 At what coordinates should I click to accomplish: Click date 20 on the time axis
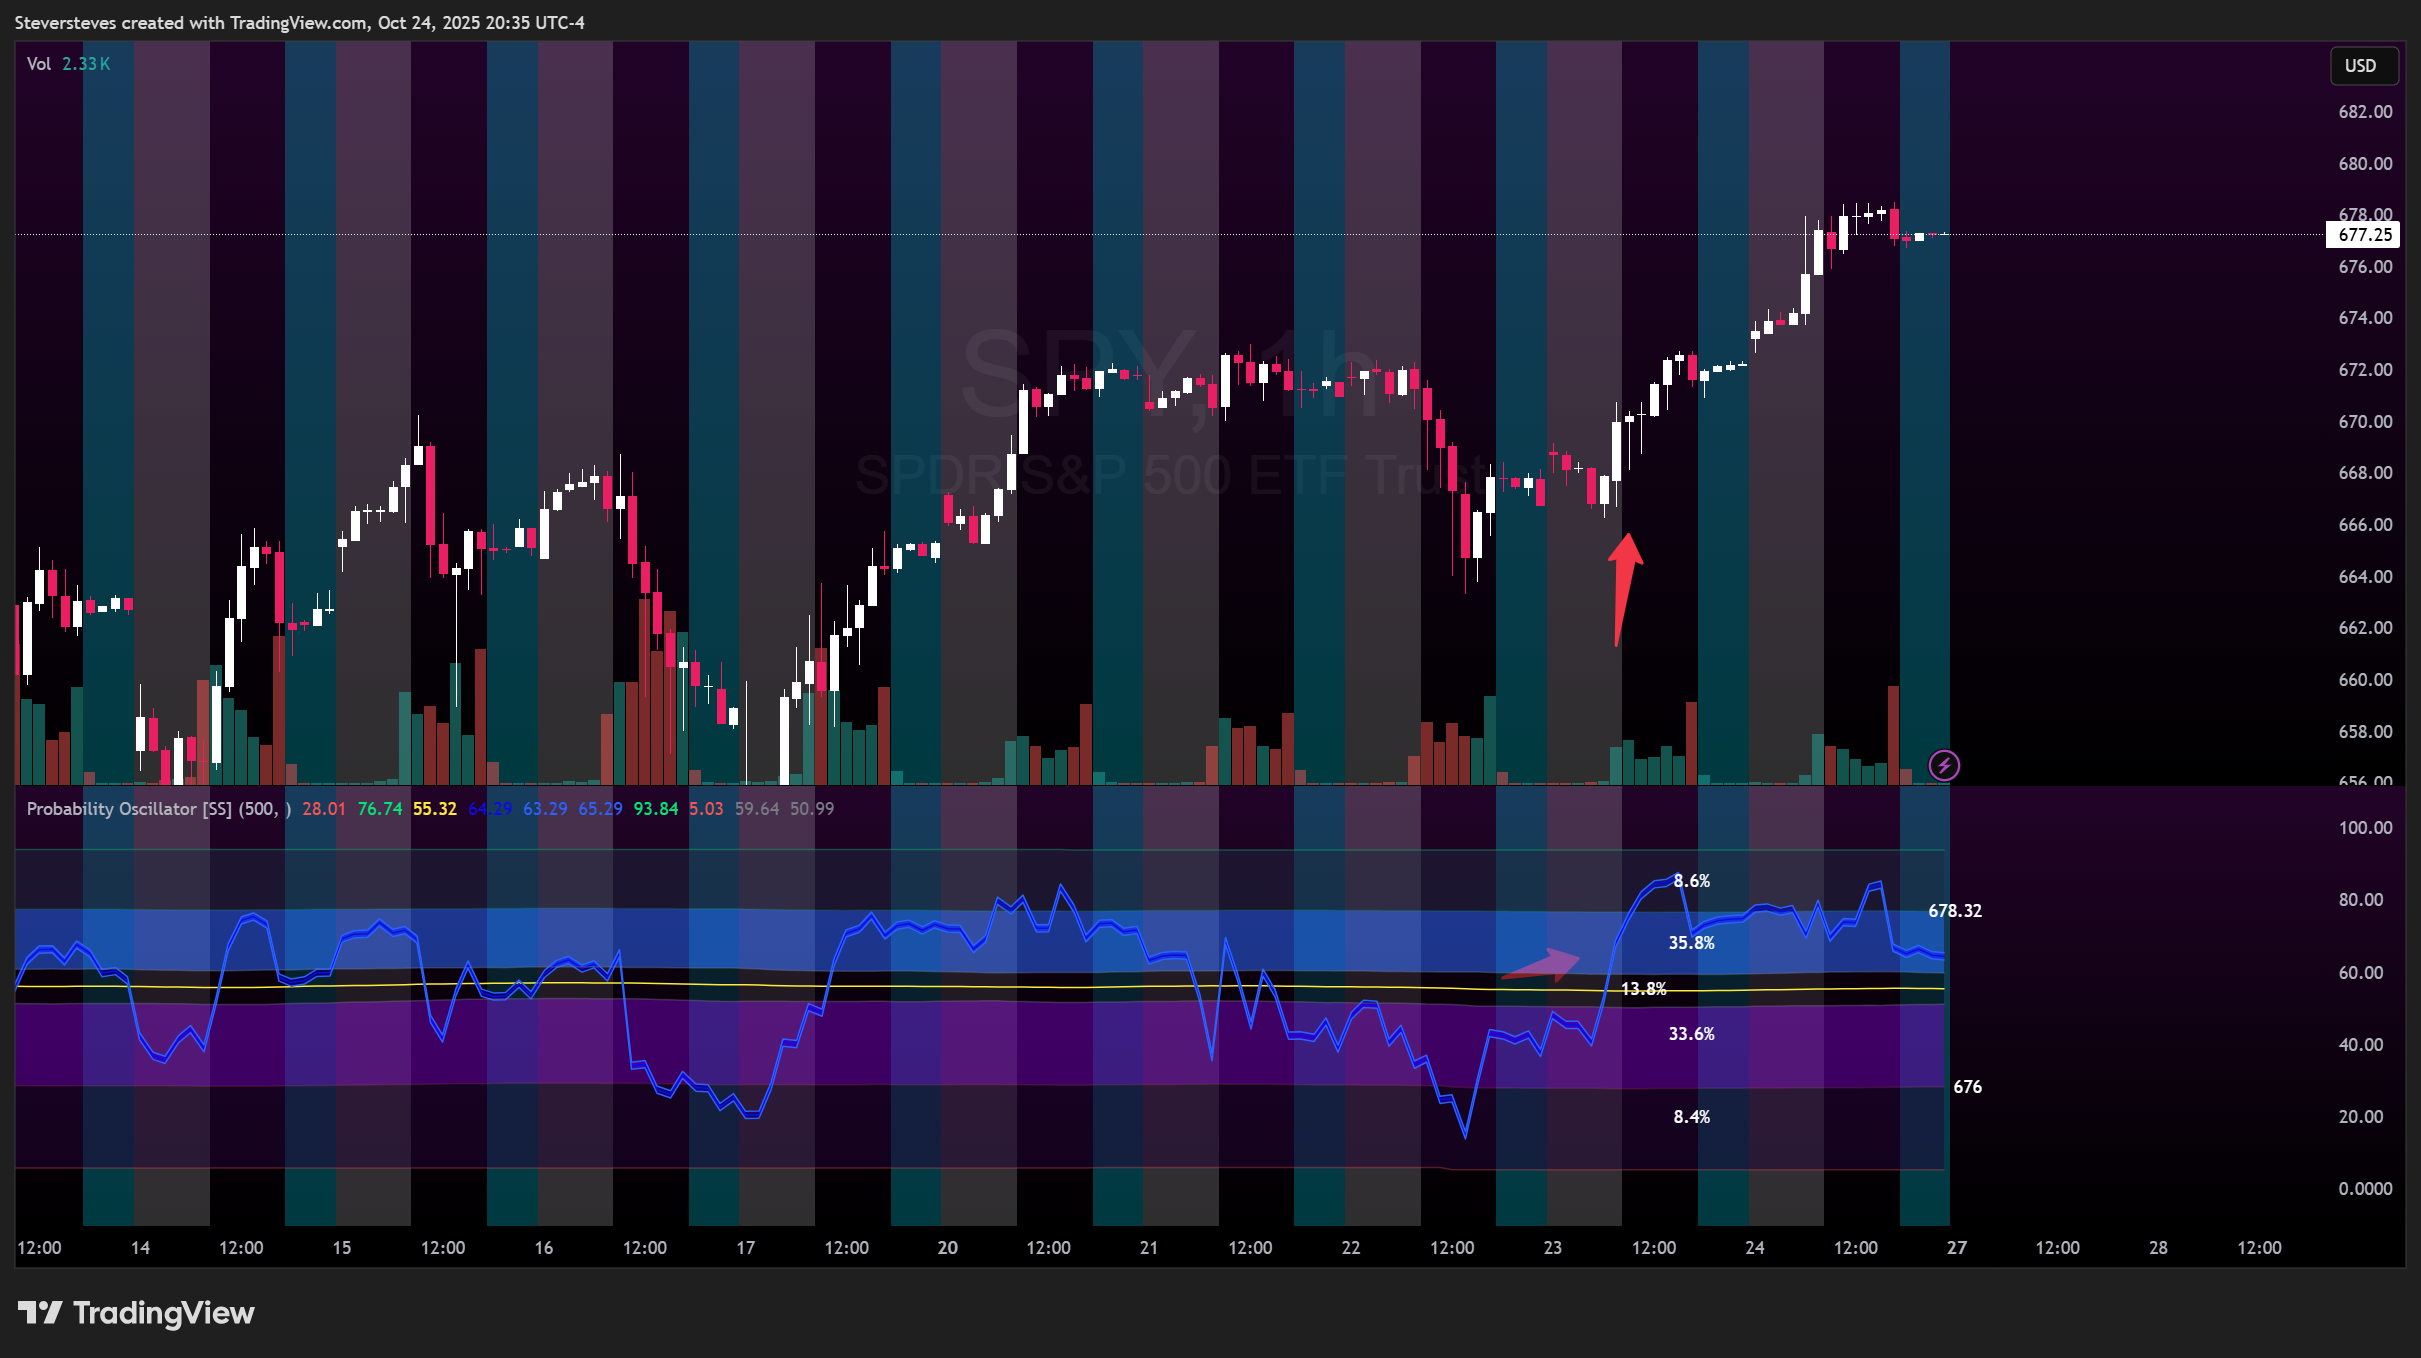coord(947,1248)
